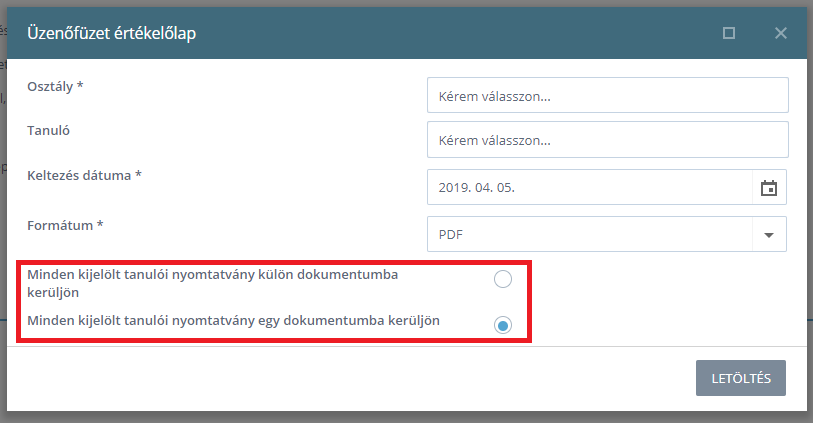813x423 pixels.
Task: Open the Osztály selection box
Action: (608, 95)
